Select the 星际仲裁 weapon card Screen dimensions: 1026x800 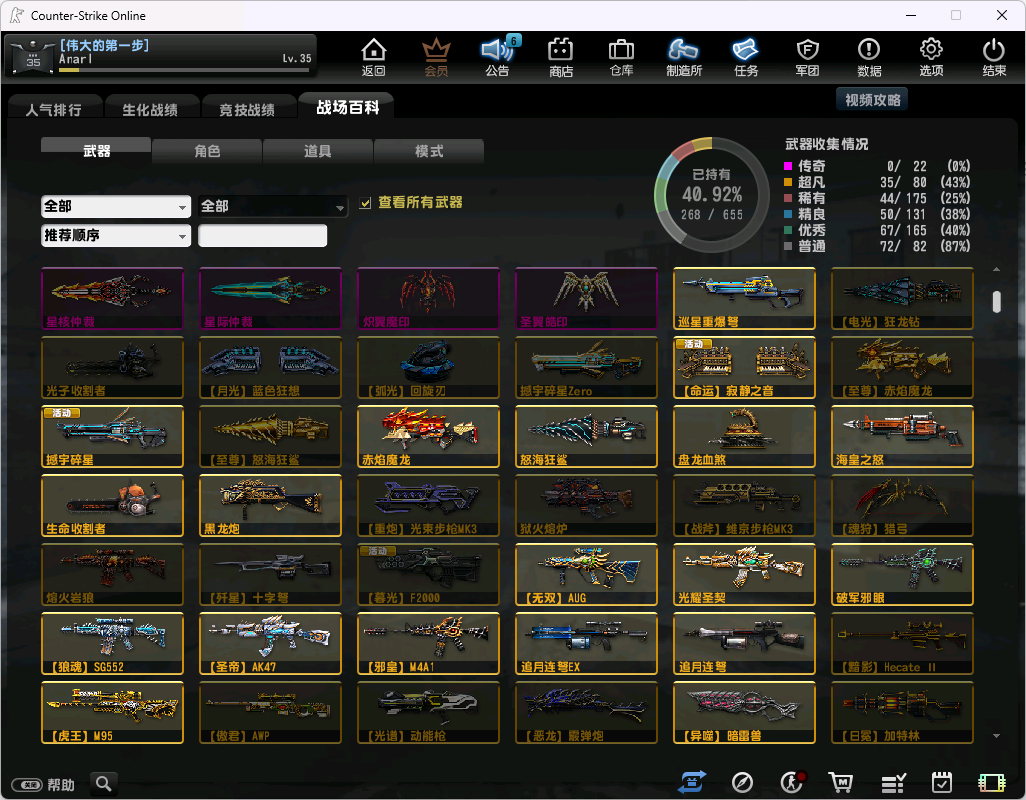[270, 298]
